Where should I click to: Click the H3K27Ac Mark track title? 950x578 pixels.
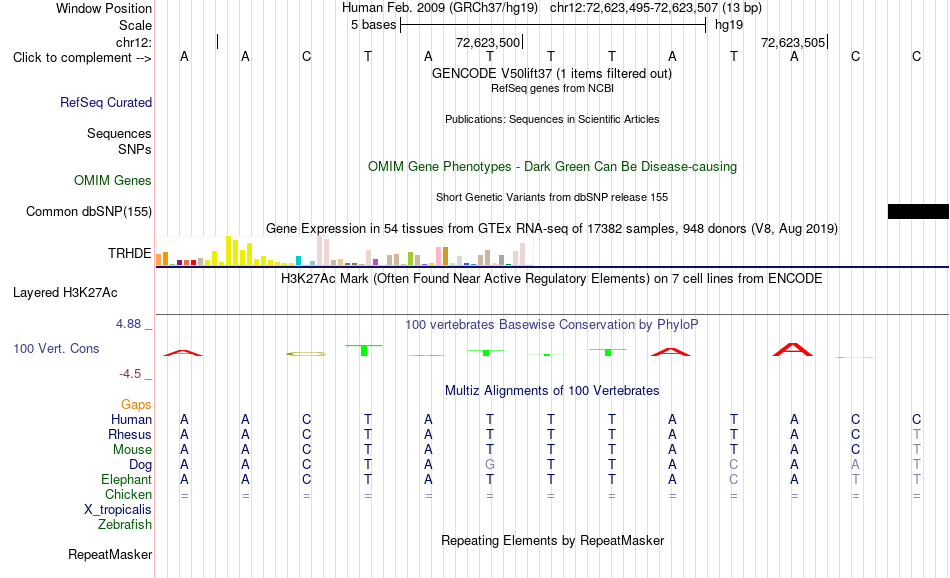point(552,279)
